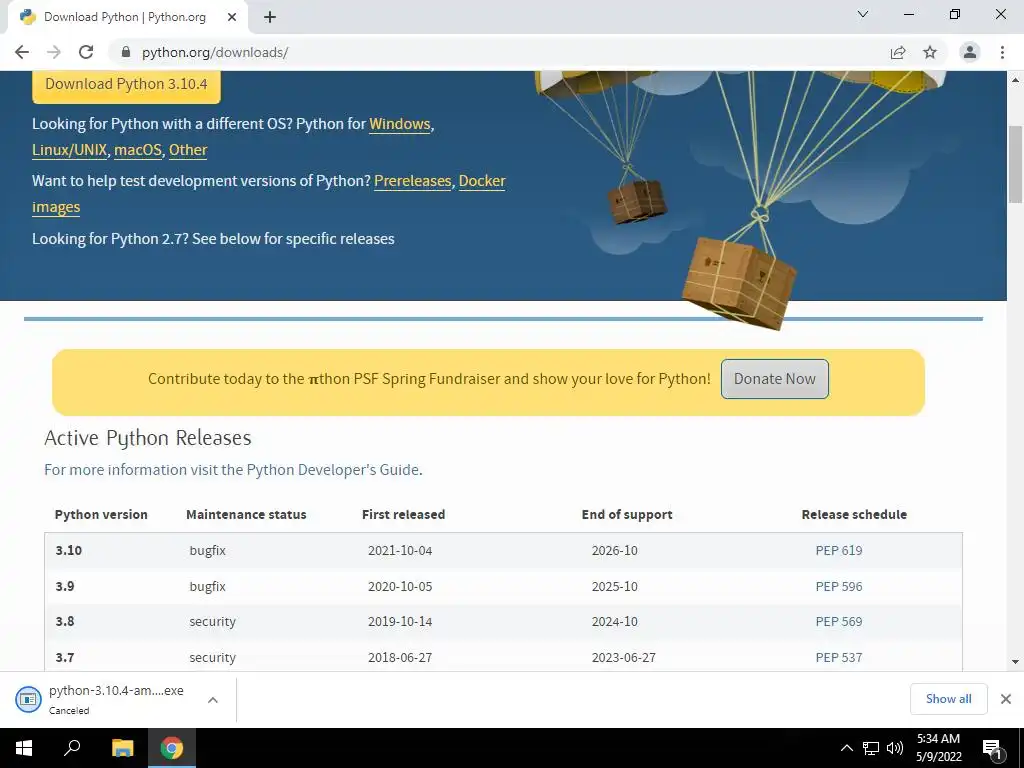Open the network status tray icon
This screenshot has height=768, width=1024.
[871, 748]
